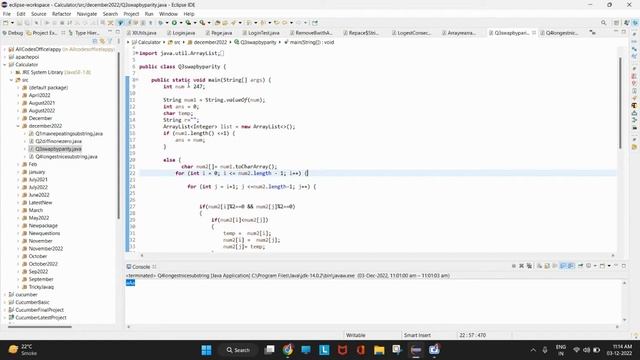The height and width of the screenshot is (360, 640).
Task: Open the New file dropdown arrow
Action: click(x=12, y=23)
